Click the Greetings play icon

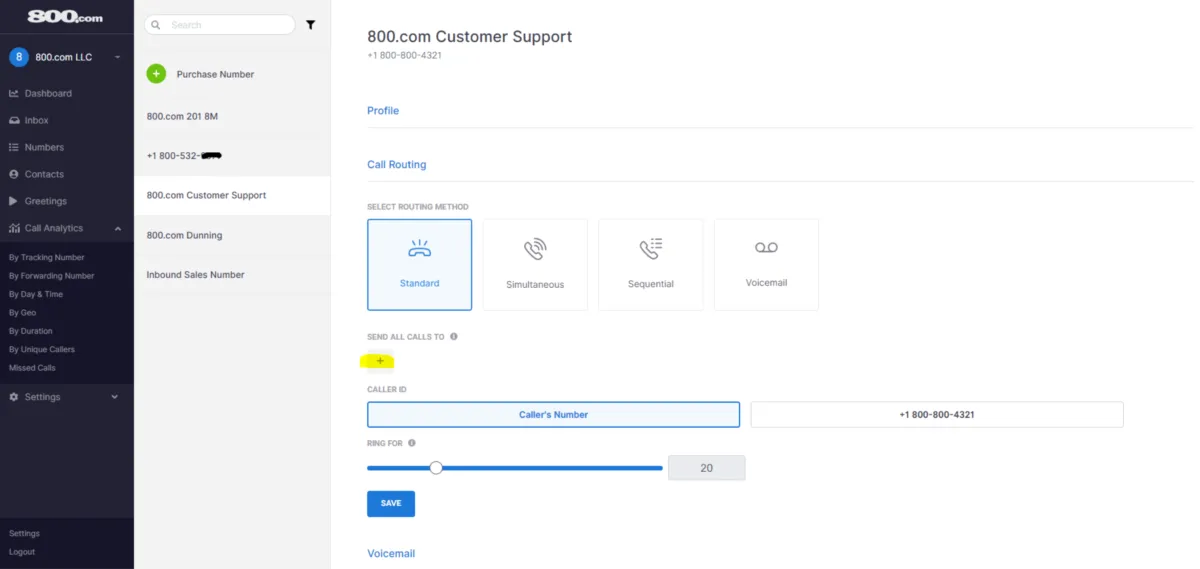(x=14, y=201)
